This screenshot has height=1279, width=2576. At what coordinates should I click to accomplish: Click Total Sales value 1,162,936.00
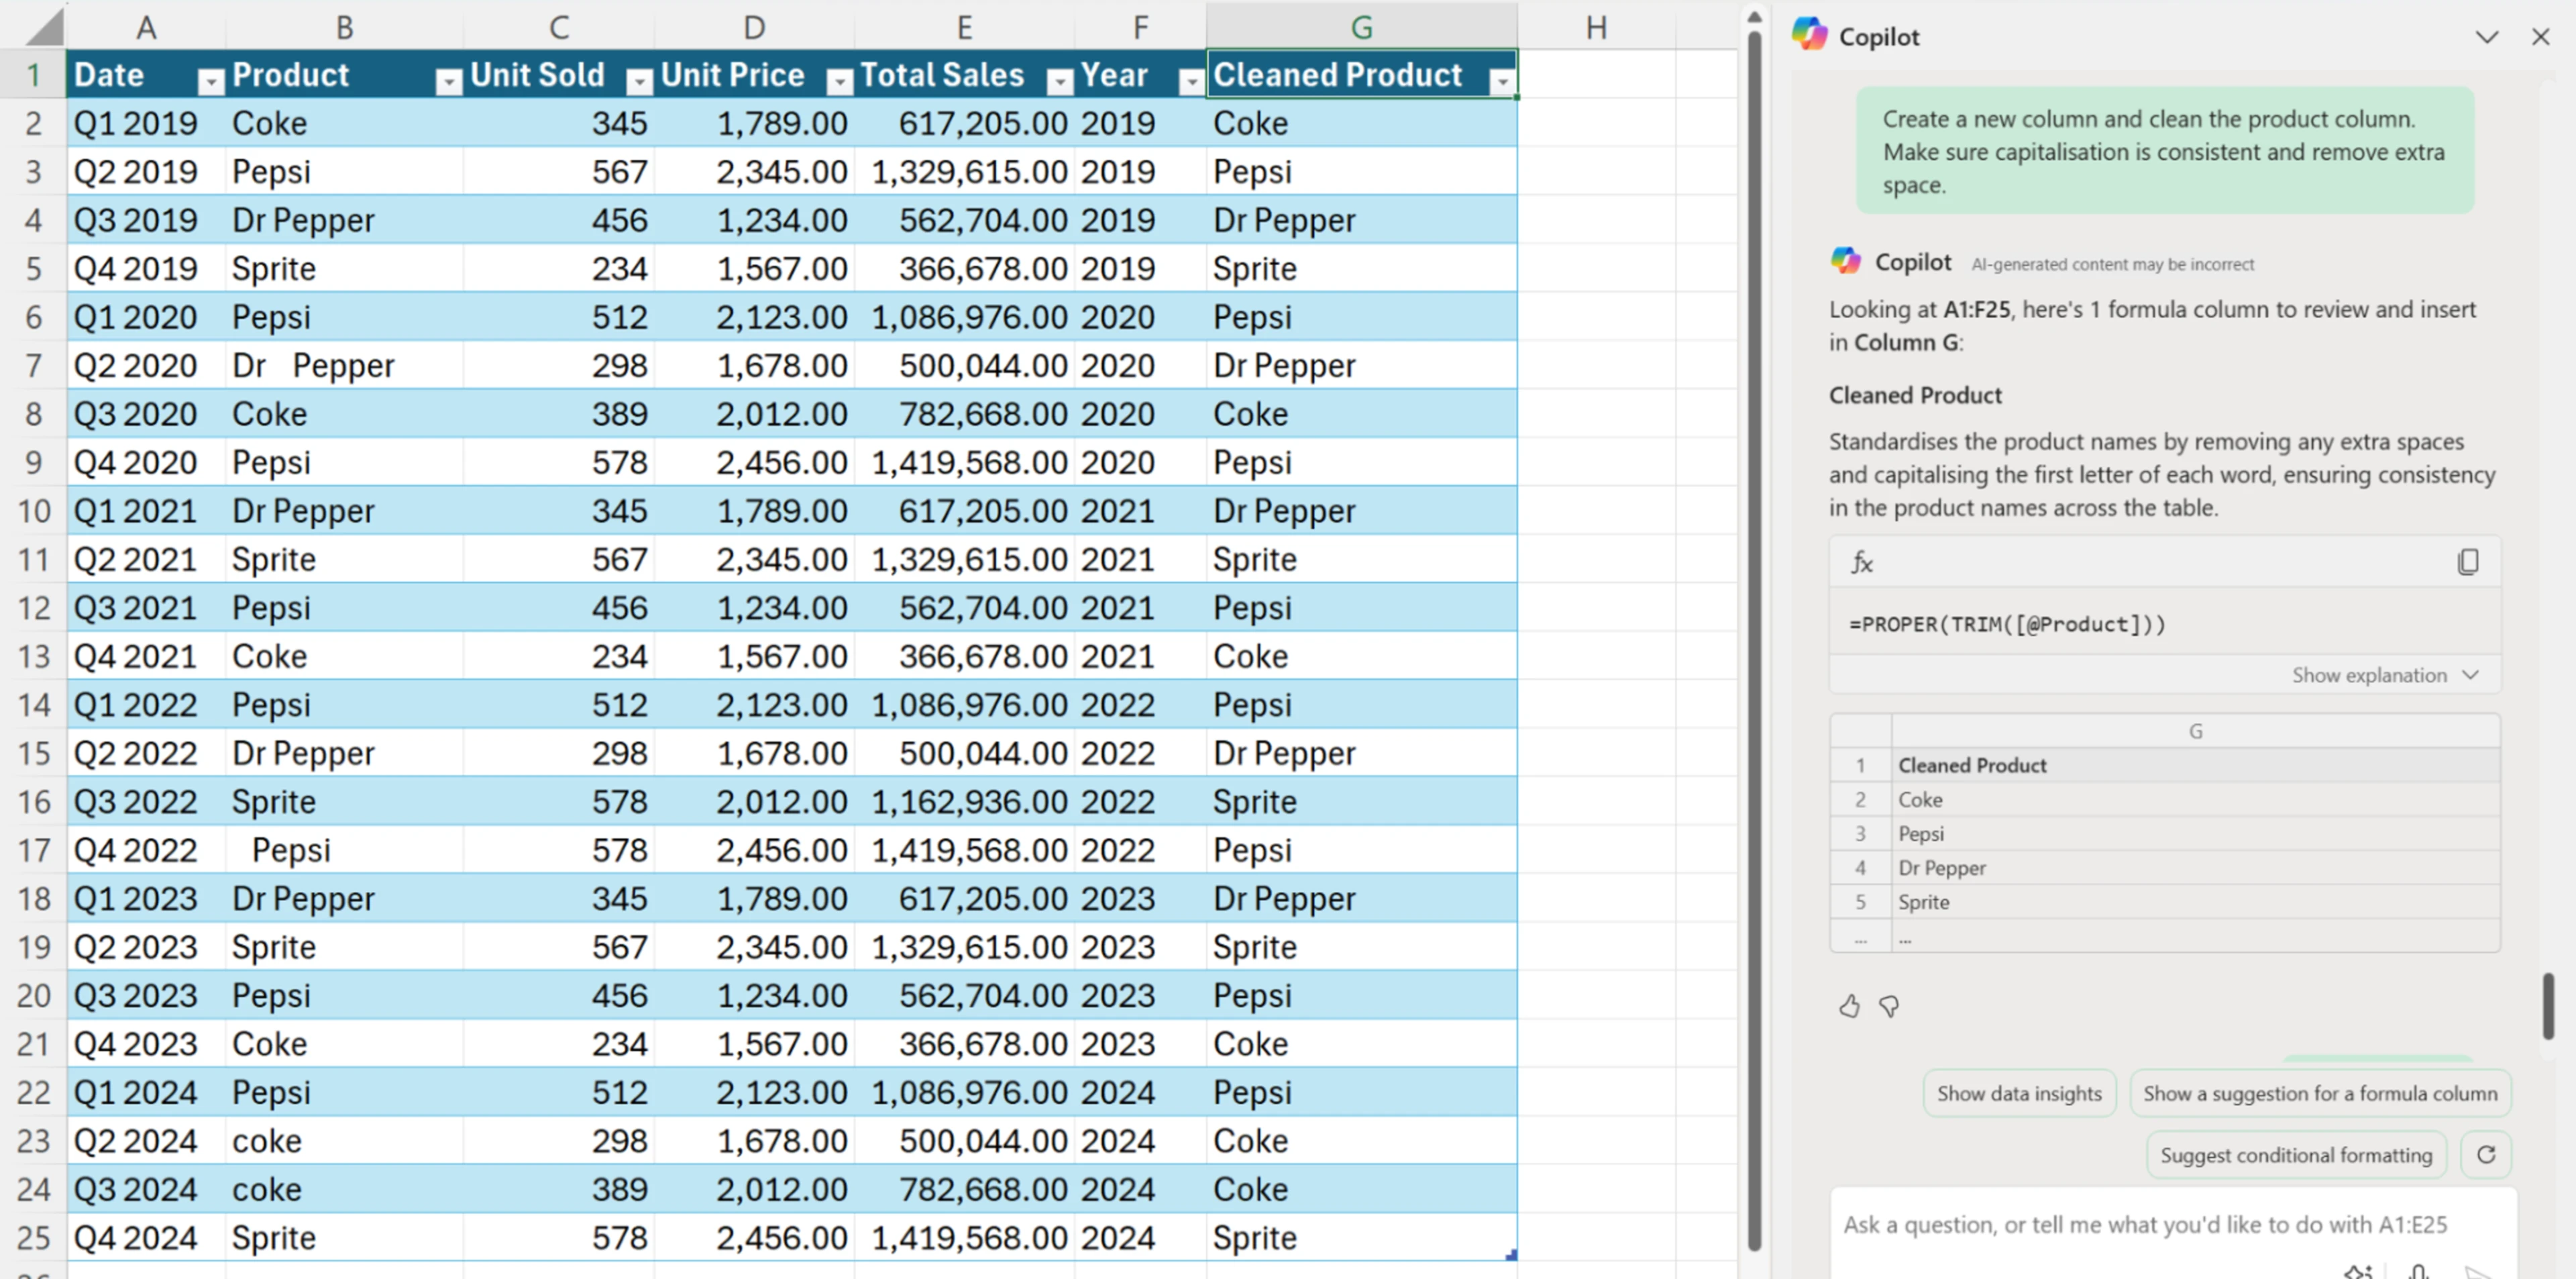964,801
